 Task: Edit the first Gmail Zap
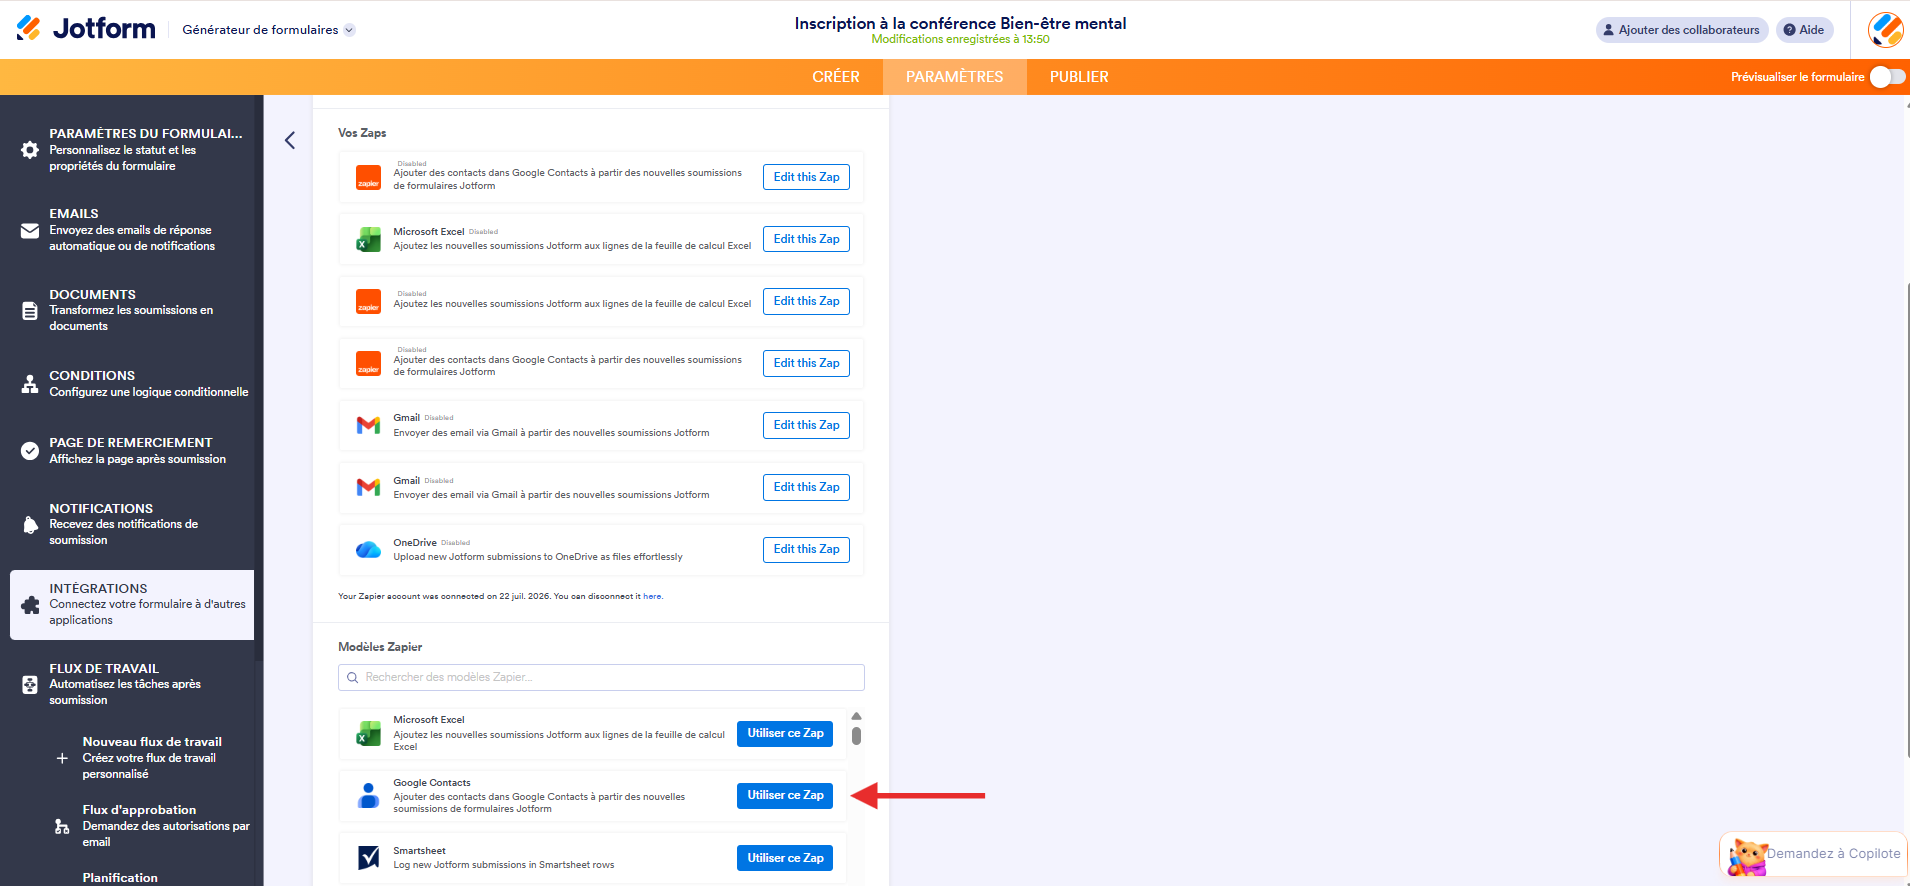(x=806, y=425)
